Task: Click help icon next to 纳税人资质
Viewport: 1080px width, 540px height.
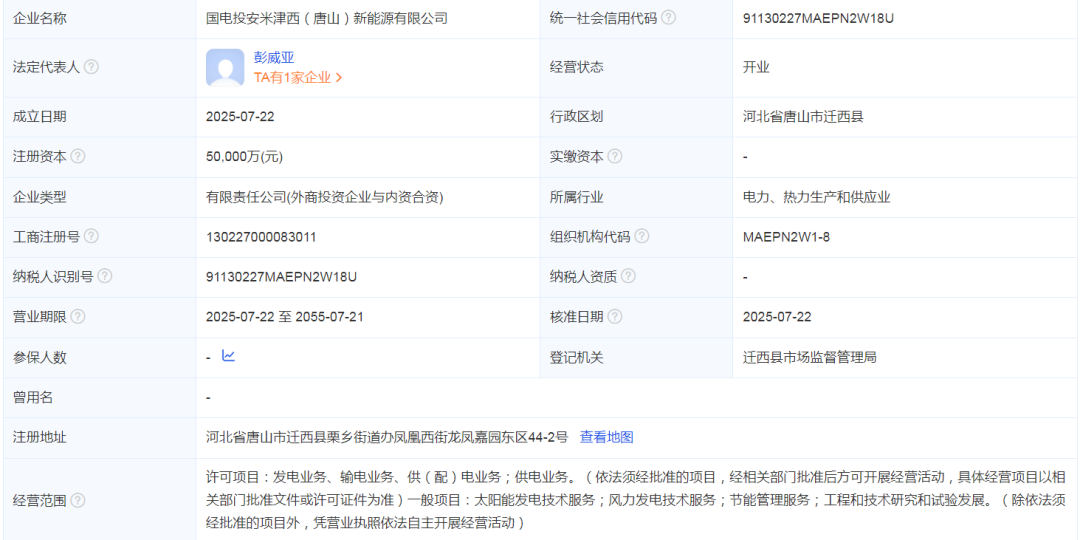Action: click(x=628, y=277)
